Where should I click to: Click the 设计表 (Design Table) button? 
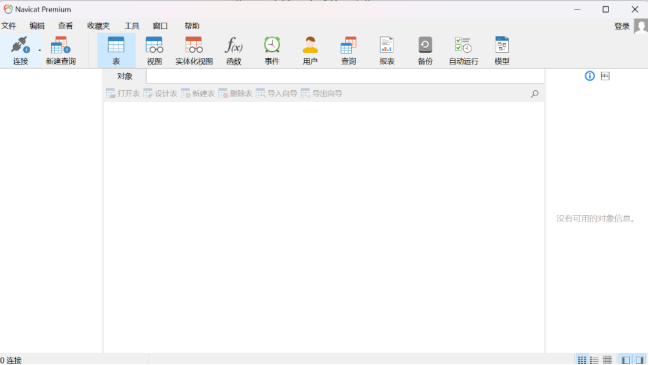coord(160,94)
